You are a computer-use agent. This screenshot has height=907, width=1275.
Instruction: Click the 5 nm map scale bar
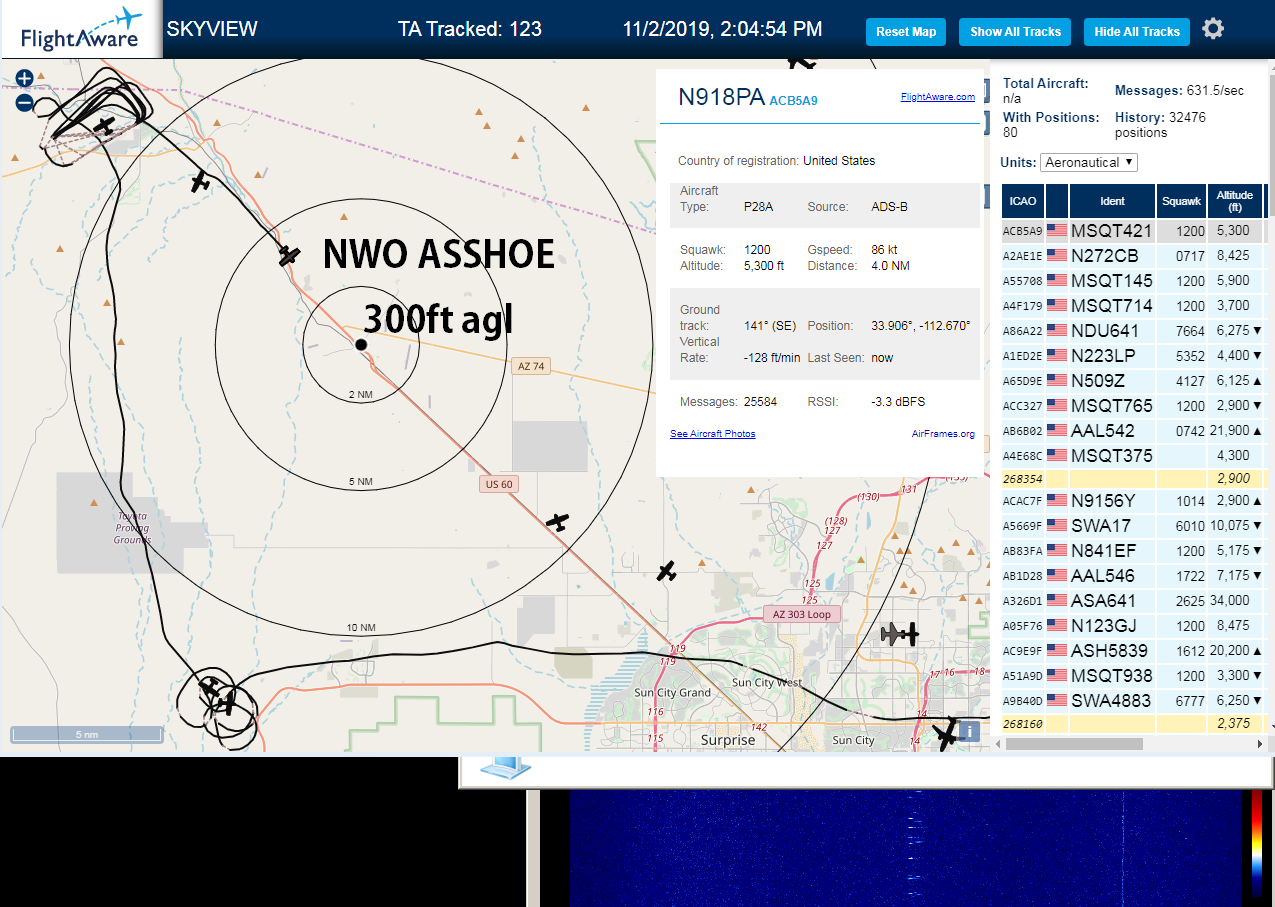[86, 734]
